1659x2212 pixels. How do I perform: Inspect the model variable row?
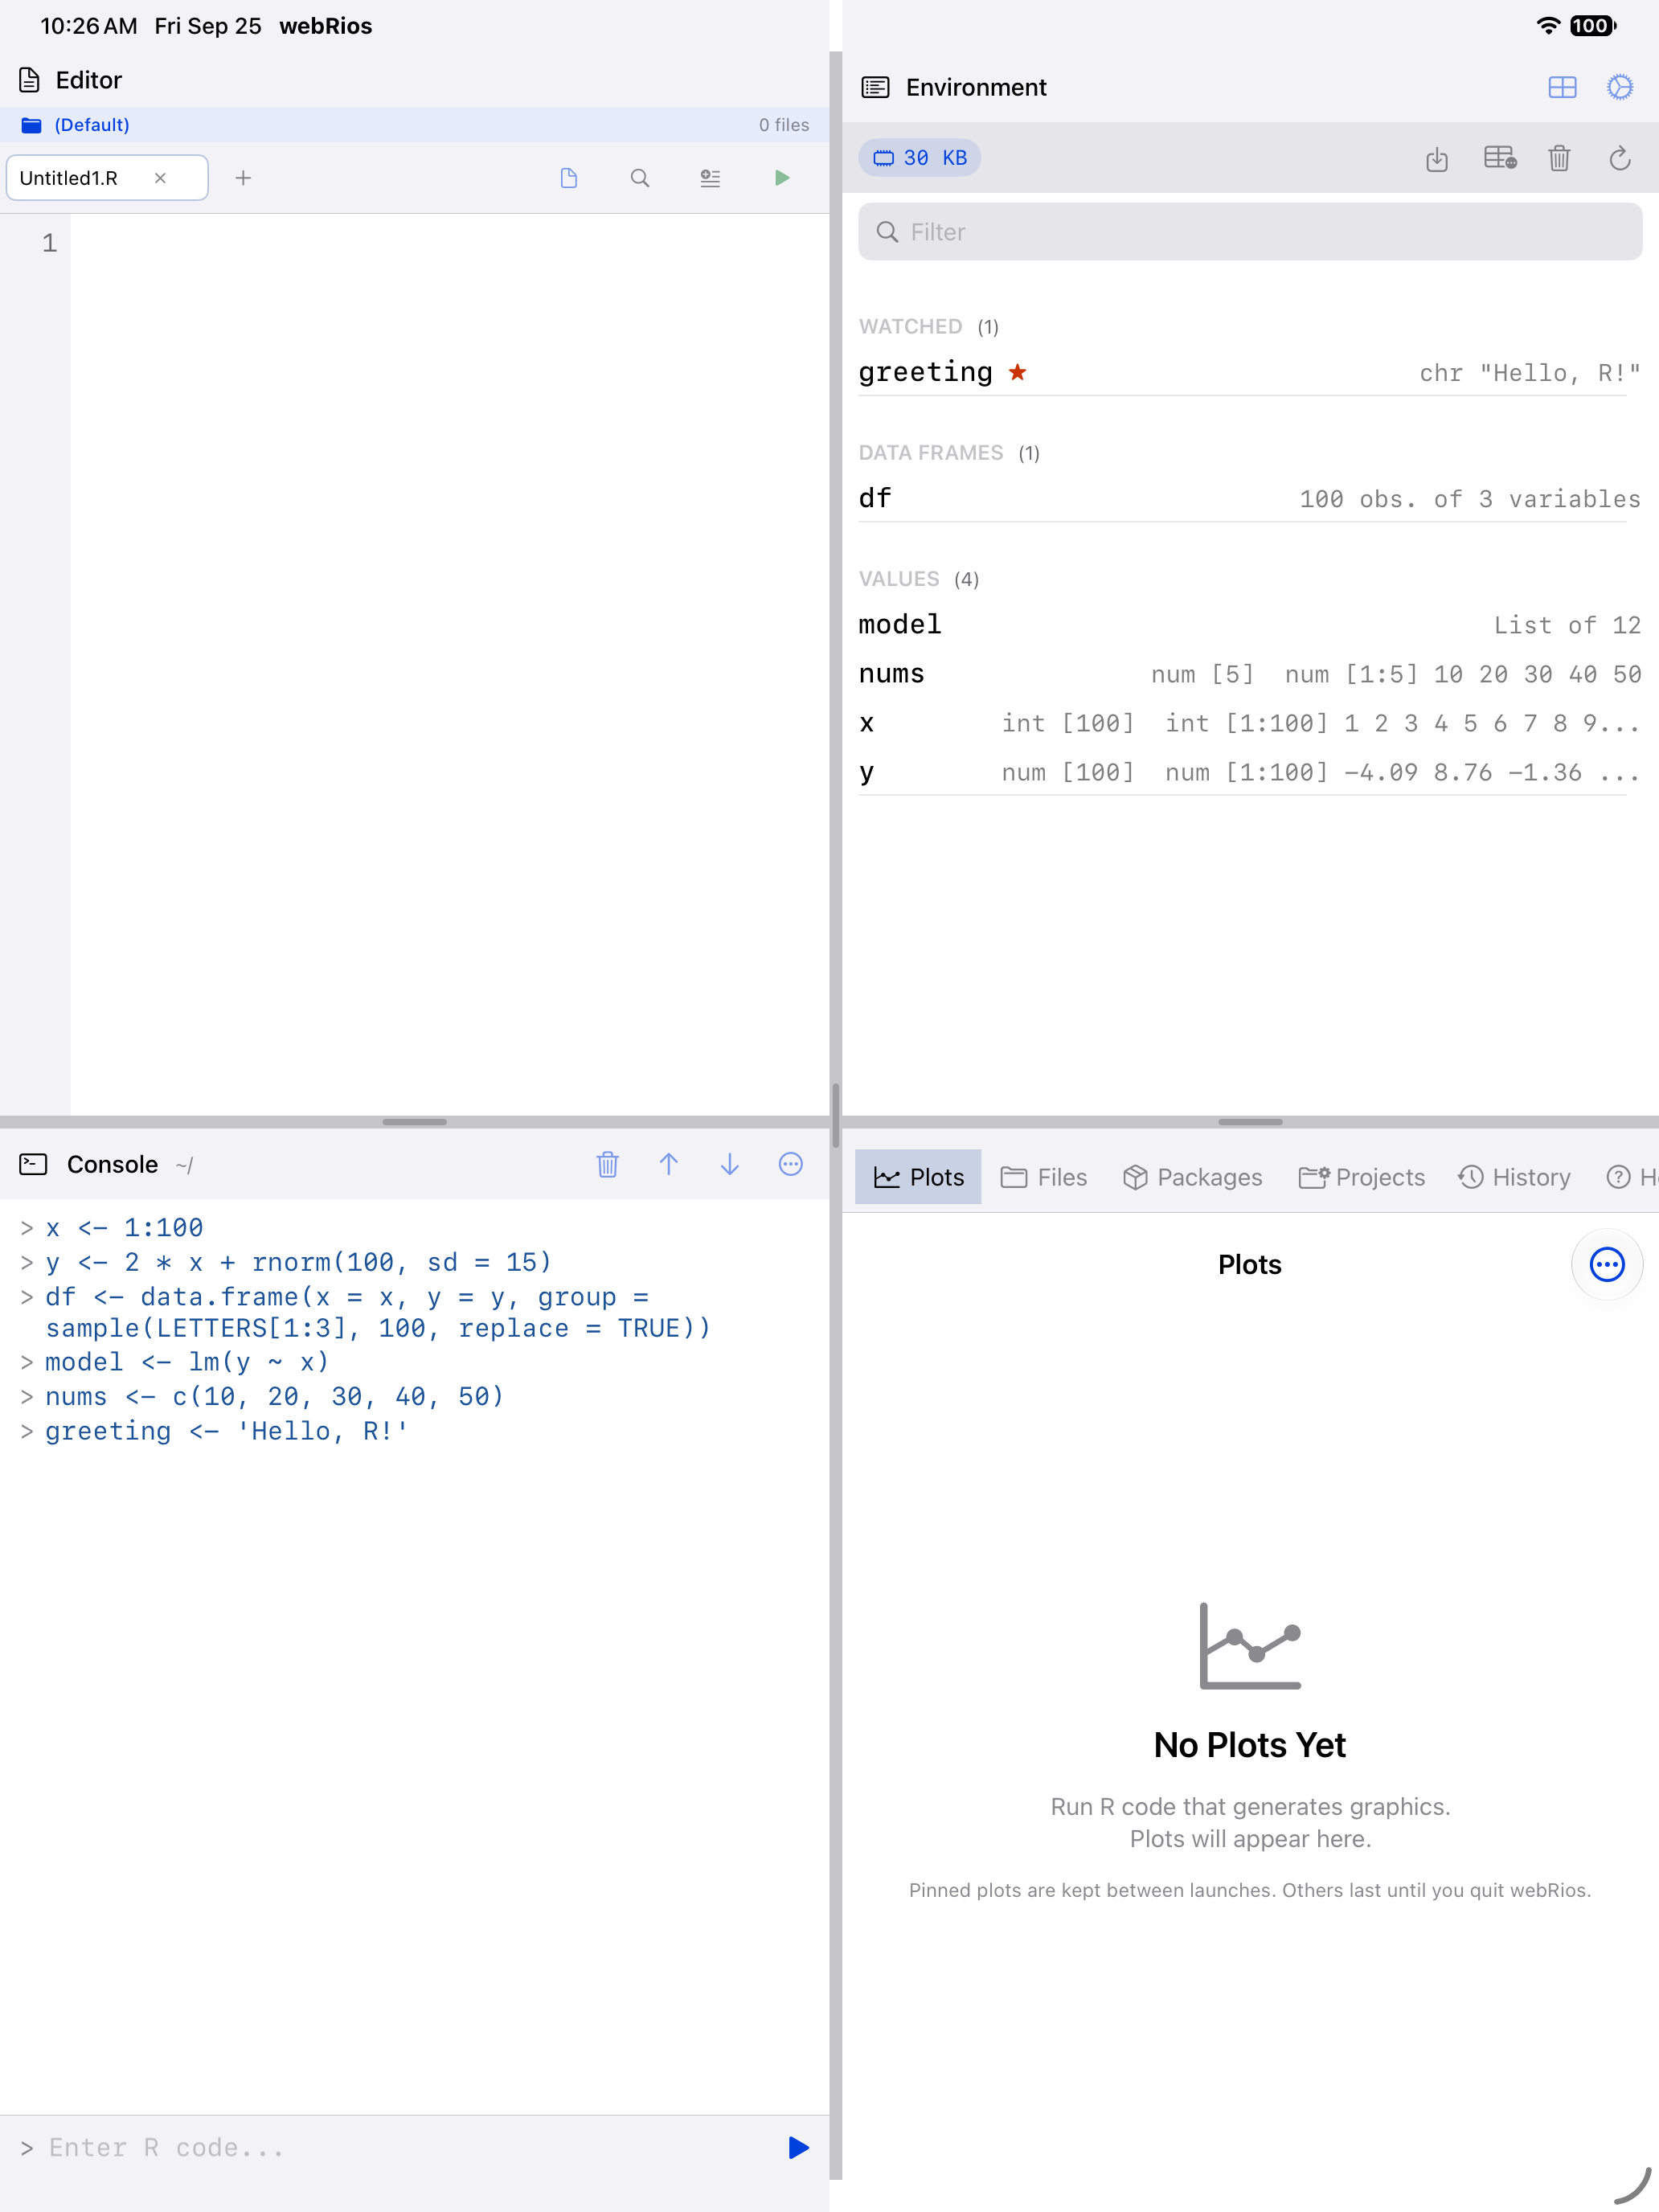click(x=1250, y=625)
